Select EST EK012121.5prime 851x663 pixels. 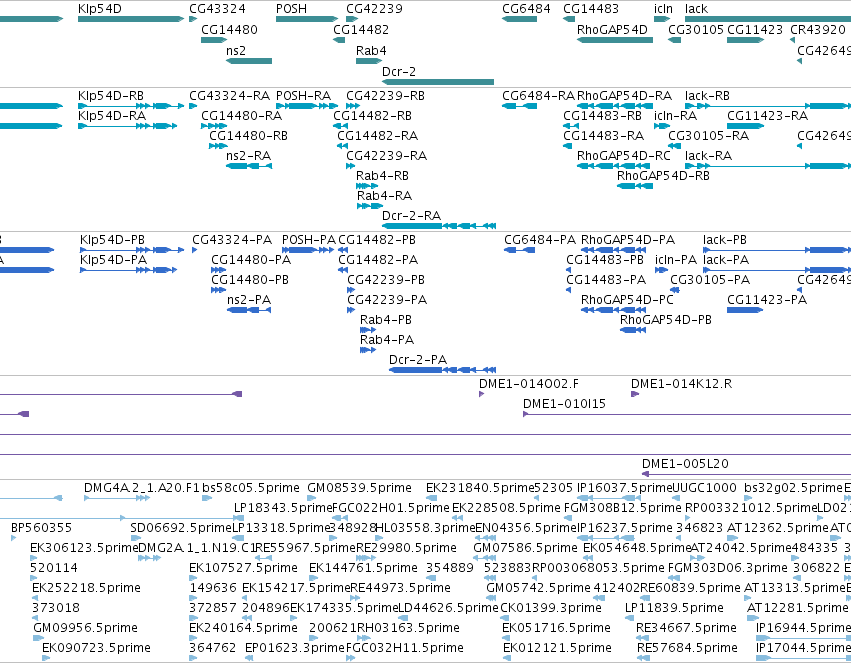(557, 648)
